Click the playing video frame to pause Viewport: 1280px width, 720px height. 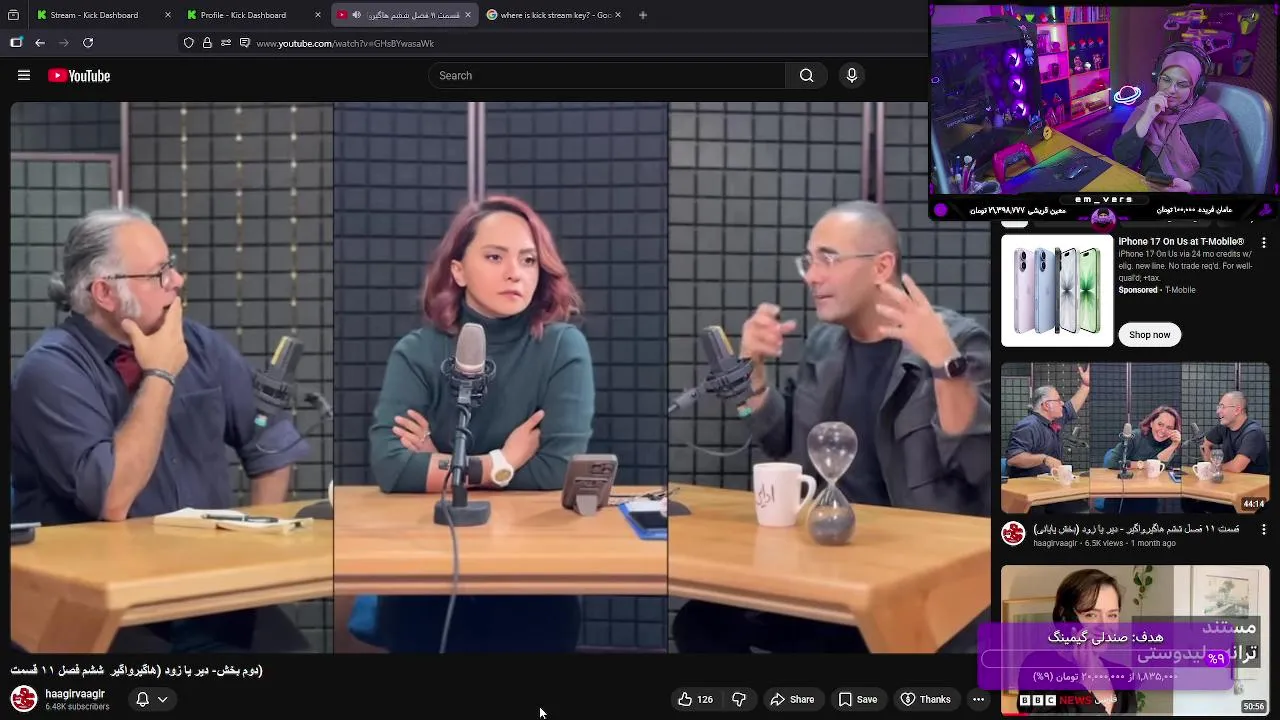click(500, 377)
